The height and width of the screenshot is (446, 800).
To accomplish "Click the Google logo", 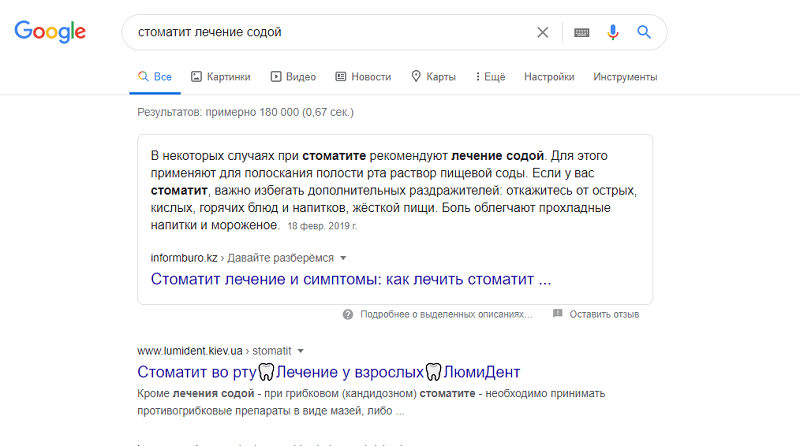I will [50, 31].
